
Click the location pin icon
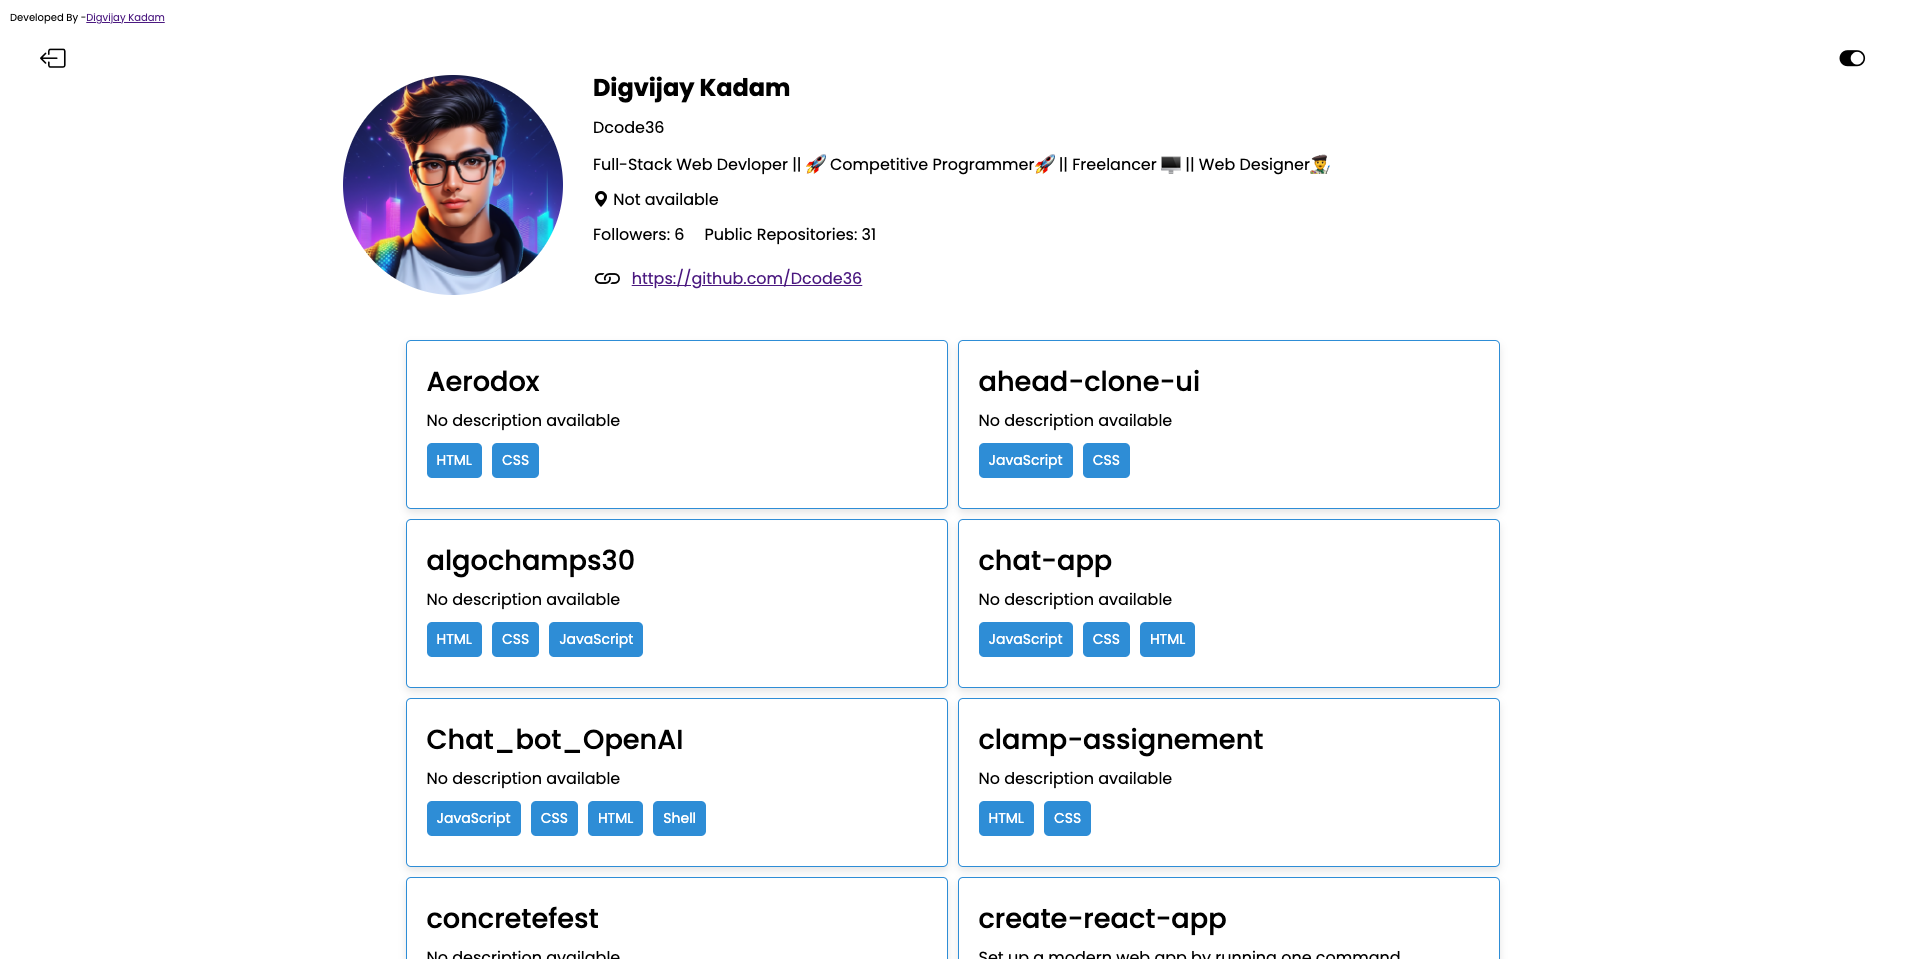(601, 199)
